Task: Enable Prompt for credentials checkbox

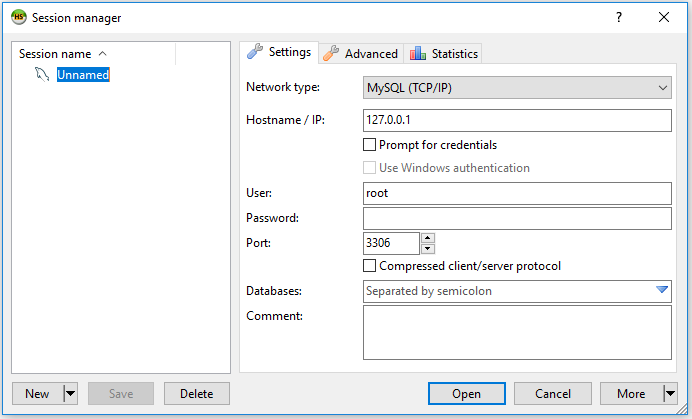Action: tap(369, 145)
